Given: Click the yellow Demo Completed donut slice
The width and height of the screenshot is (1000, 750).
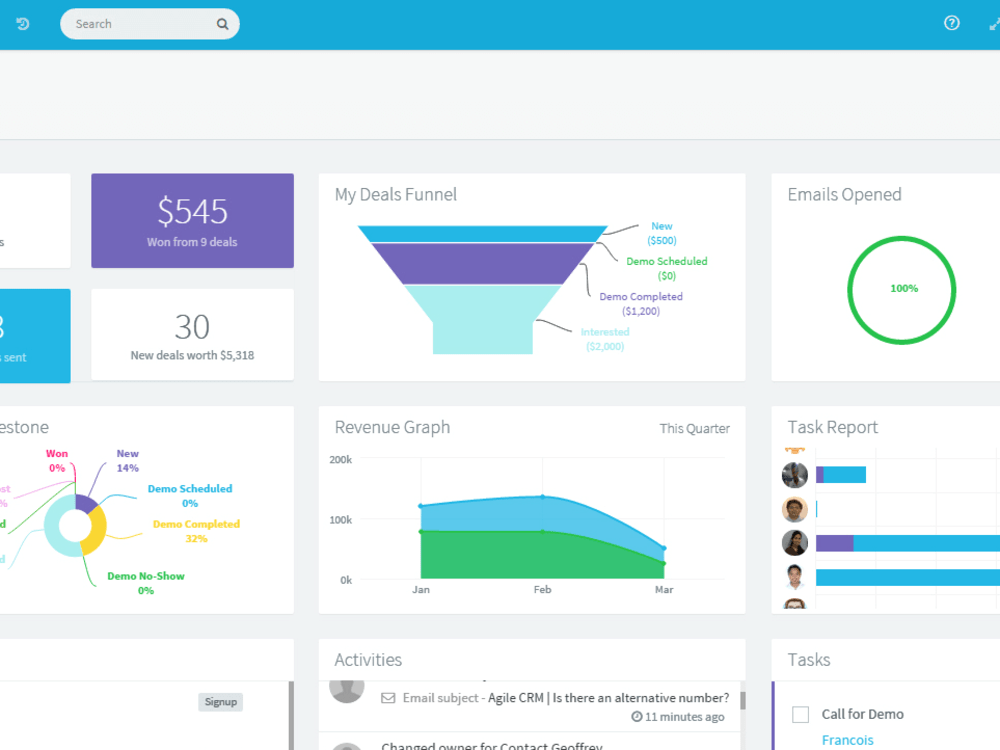Looking at the screenshot, I should point(96,531).
